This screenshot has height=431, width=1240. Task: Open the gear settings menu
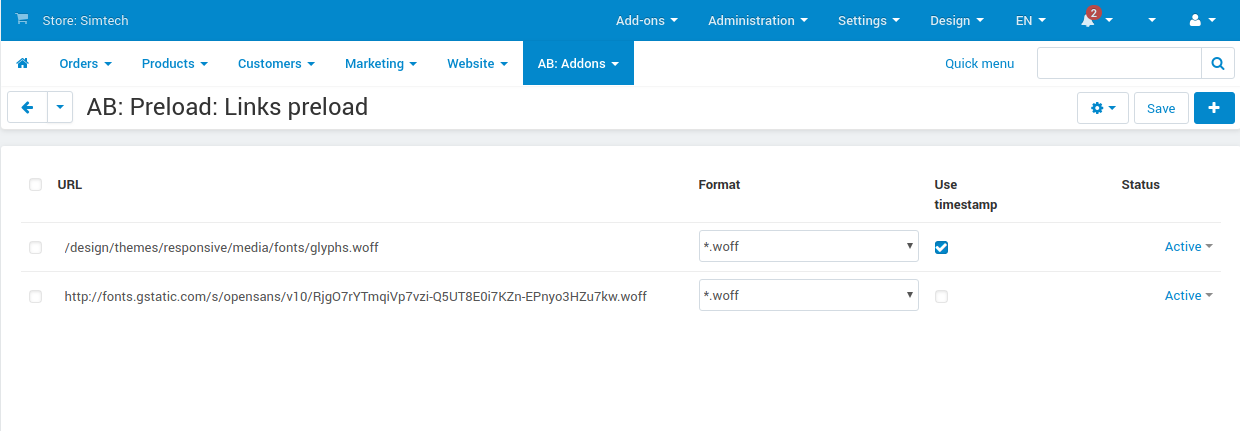[1102, 108]
